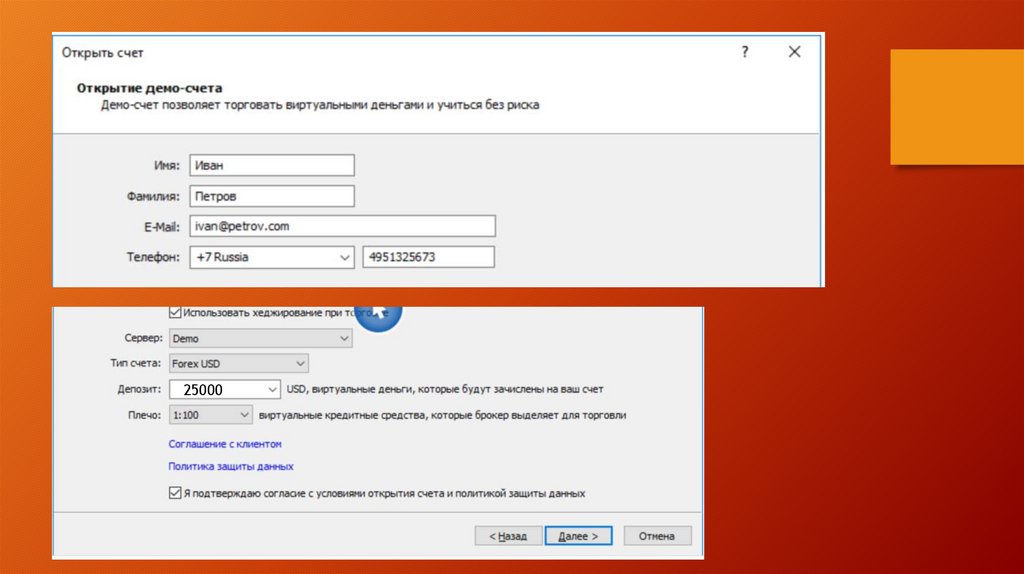
Task: Click the Отмена button
Action: 657,536
